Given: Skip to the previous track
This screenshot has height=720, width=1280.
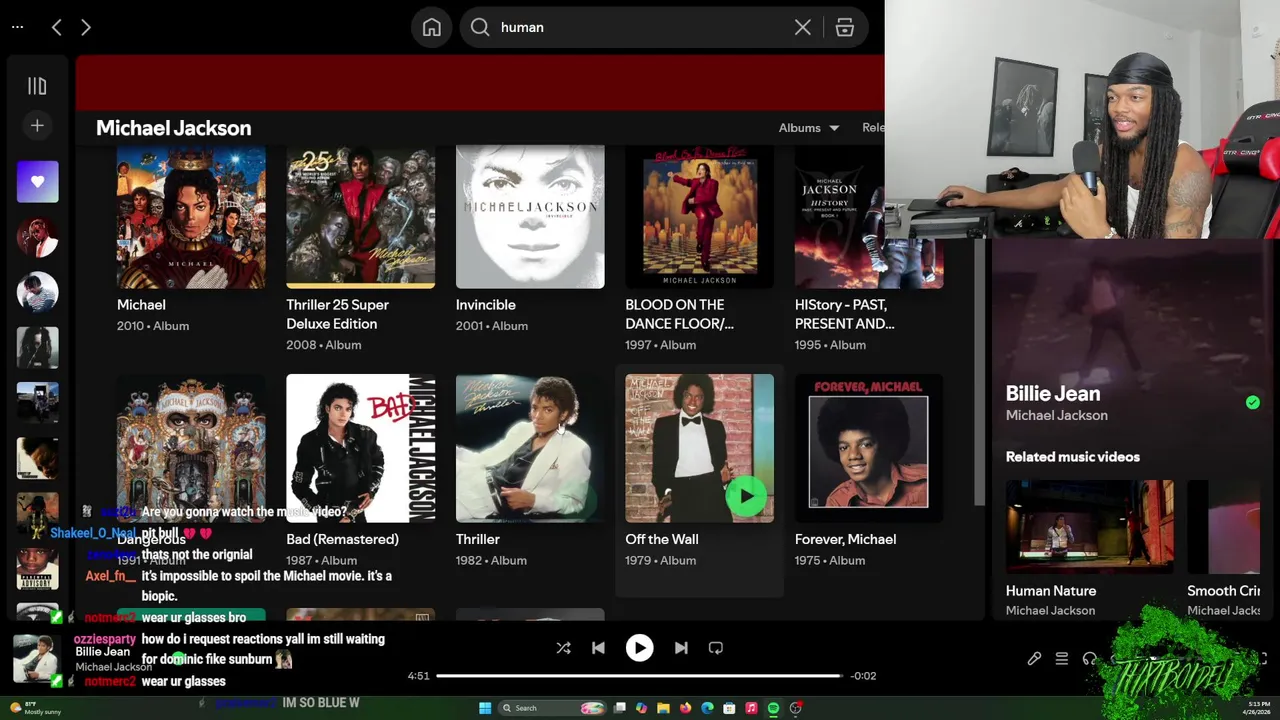Looking at the screenshot, I should [598, 648].
